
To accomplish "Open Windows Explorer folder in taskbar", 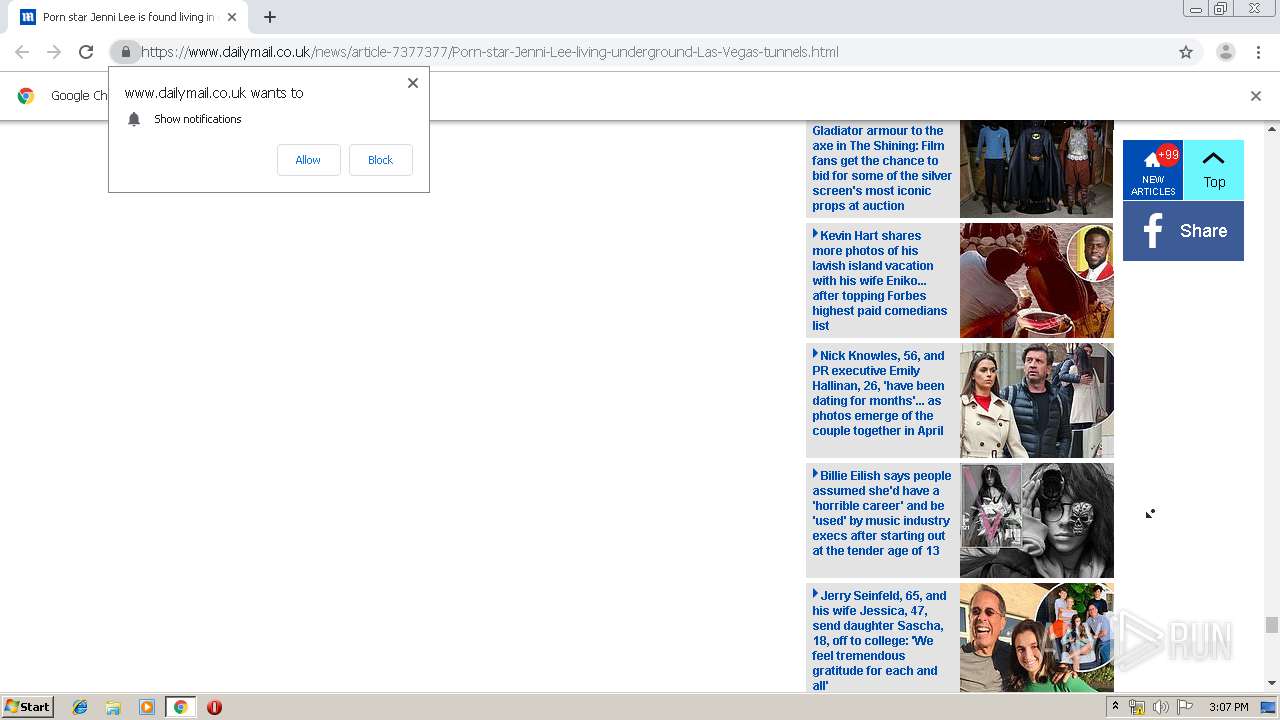I will click(x=113, y=707).
